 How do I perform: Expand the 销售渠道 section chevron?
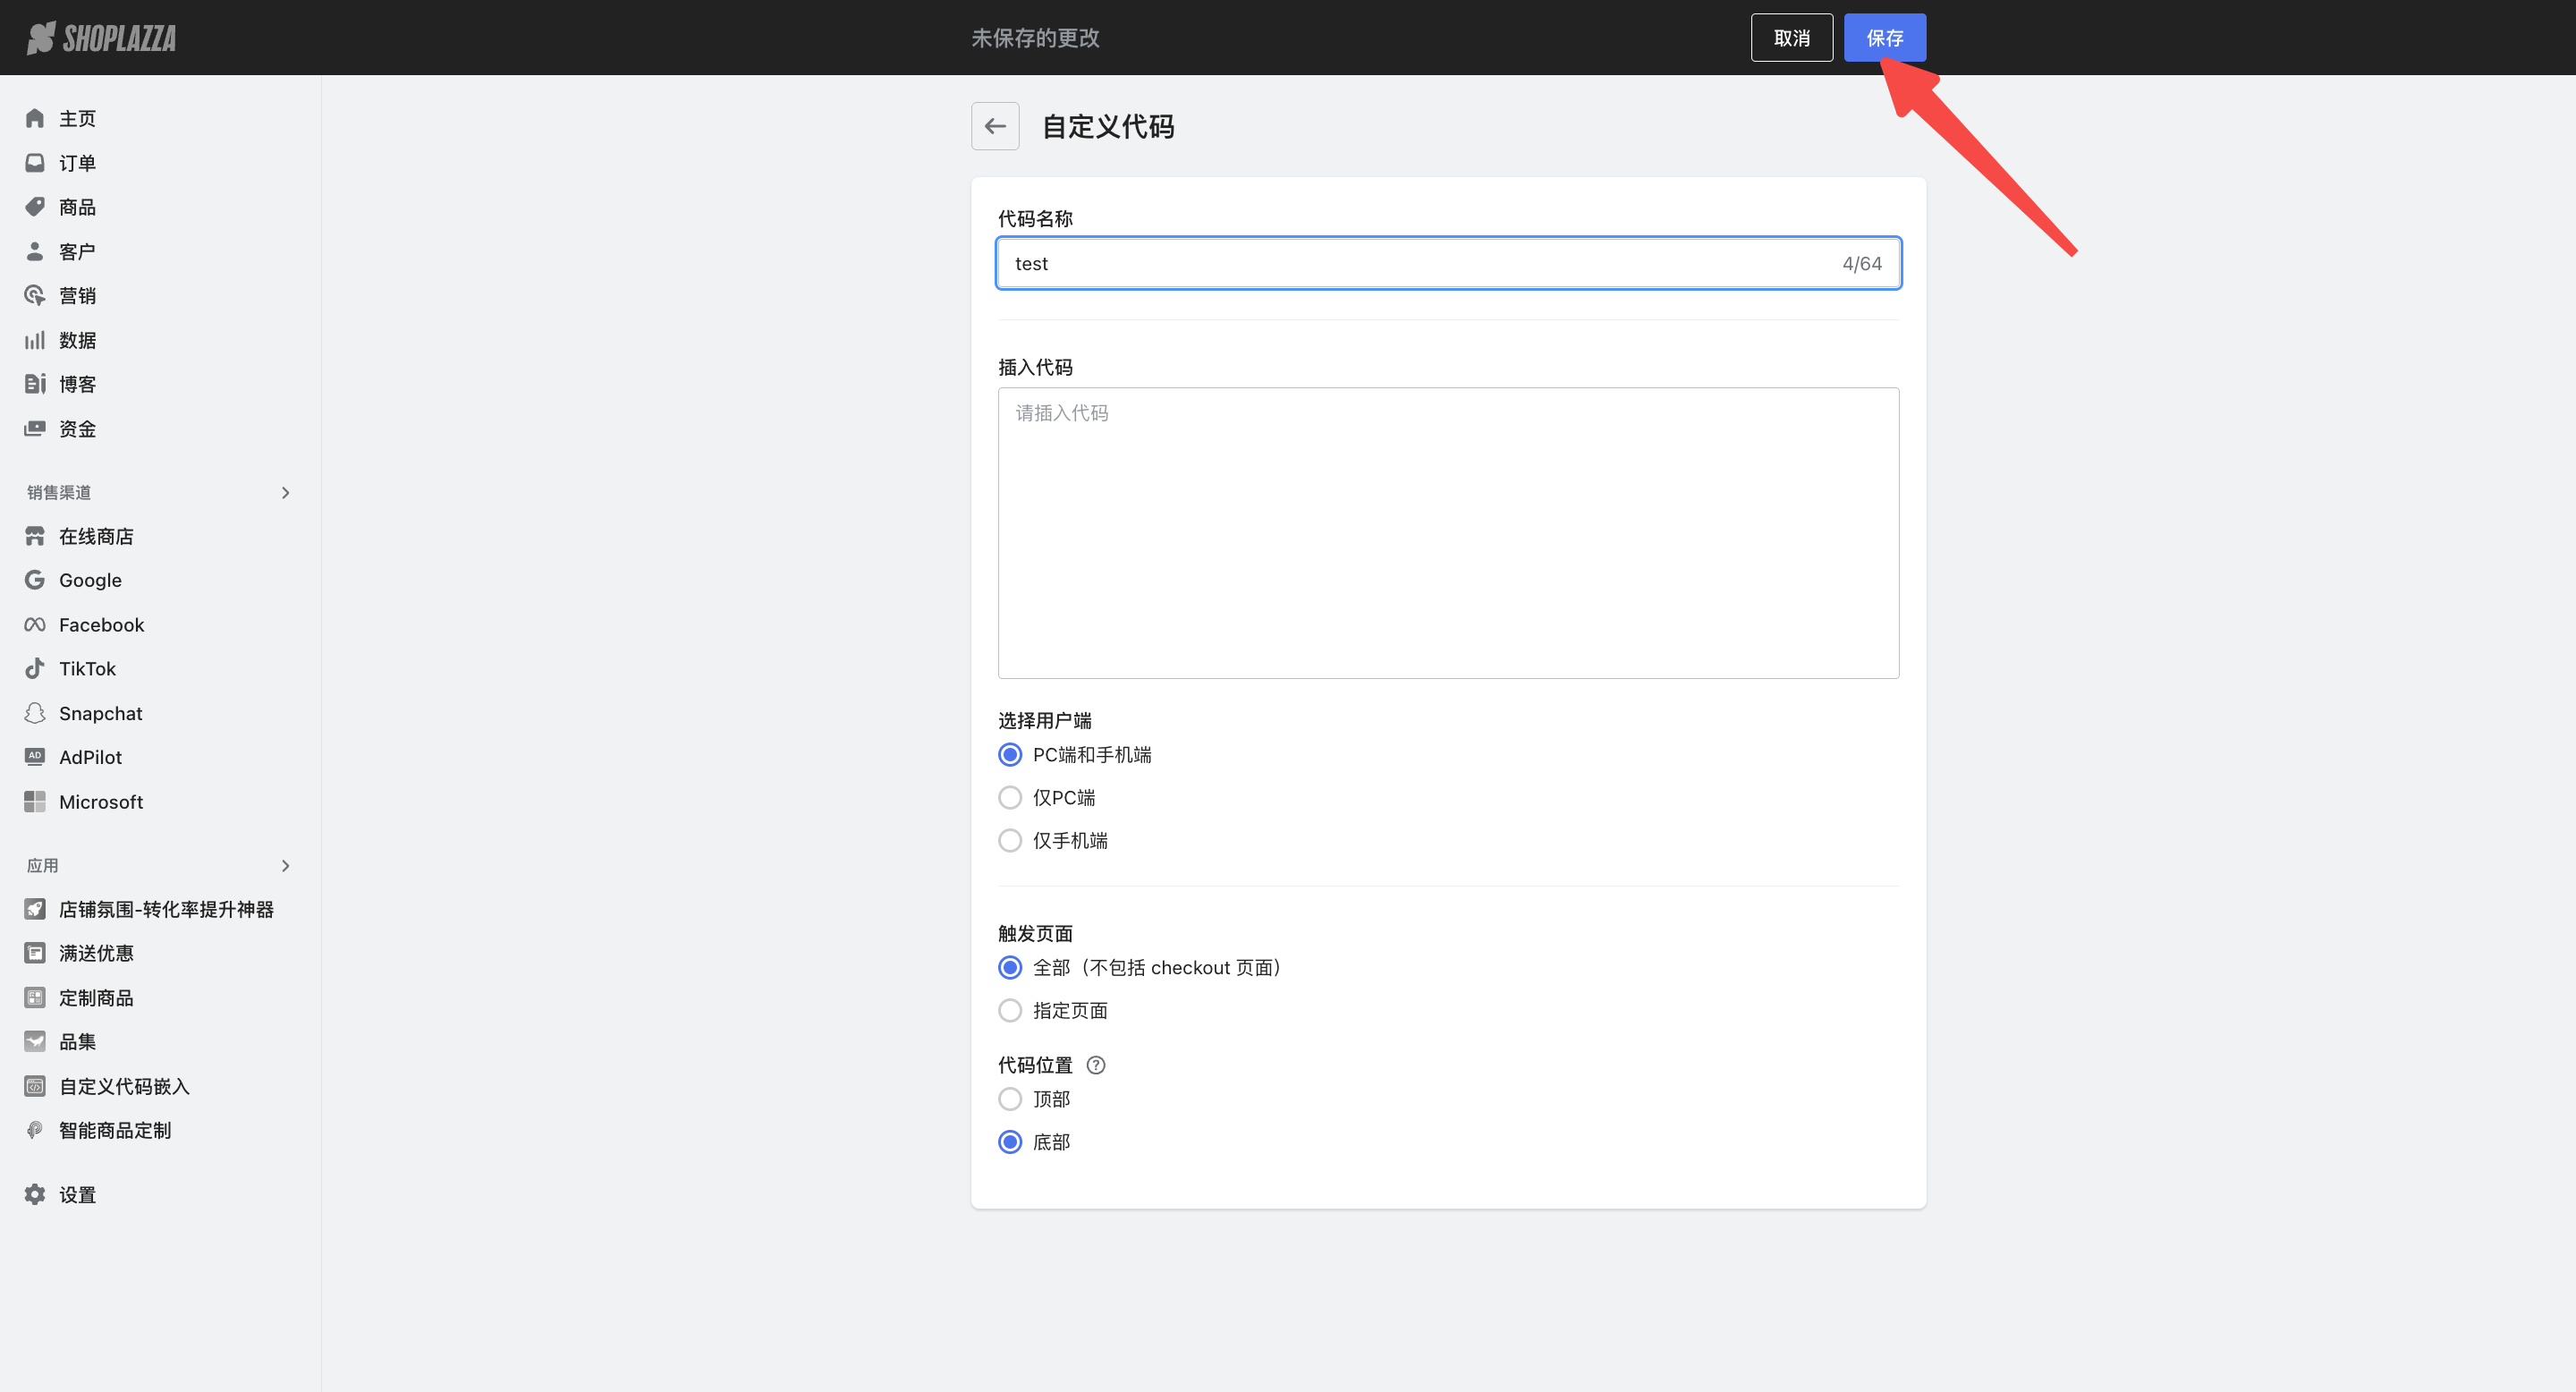tap(285, 493)
